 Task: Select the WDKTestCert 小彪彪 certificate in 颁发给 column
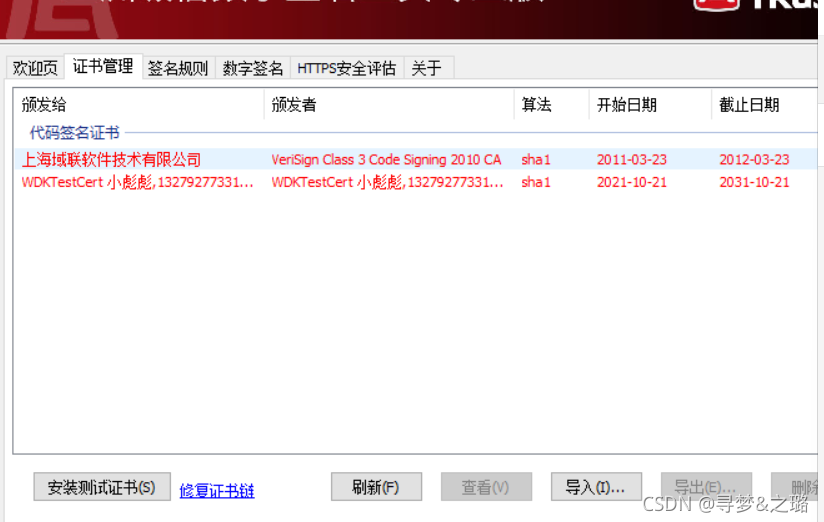[x=137, y=182]
